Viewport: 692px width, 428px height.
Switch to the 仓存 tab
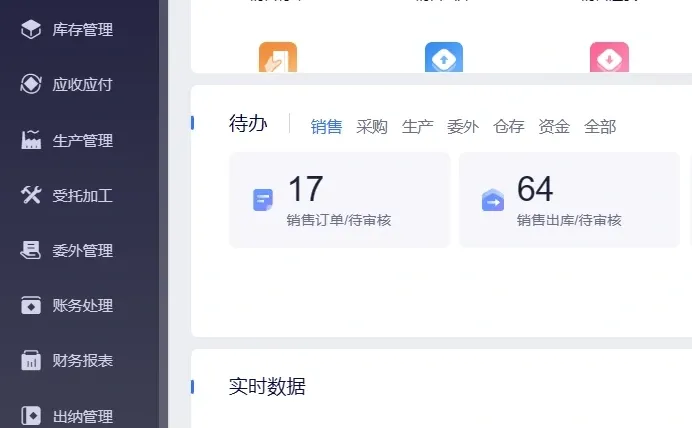point(509,127)
